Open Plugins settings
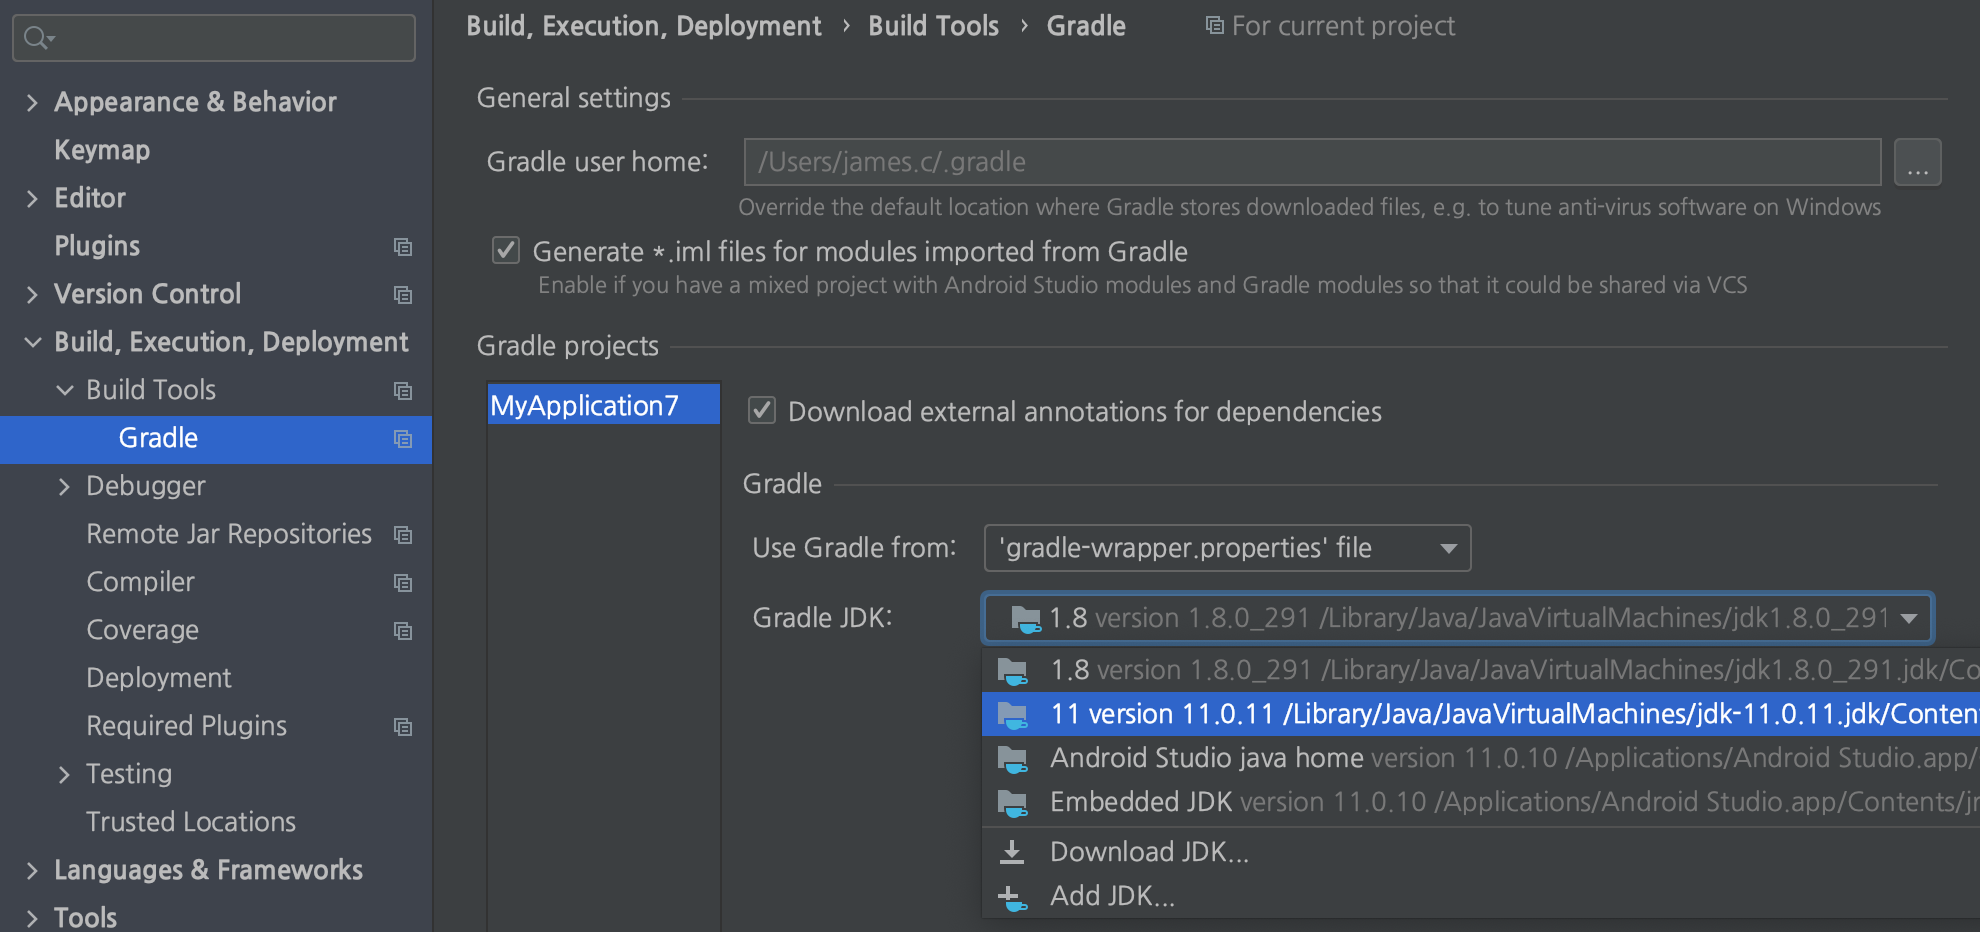The image size is (1980, 932). pos(97,246)
